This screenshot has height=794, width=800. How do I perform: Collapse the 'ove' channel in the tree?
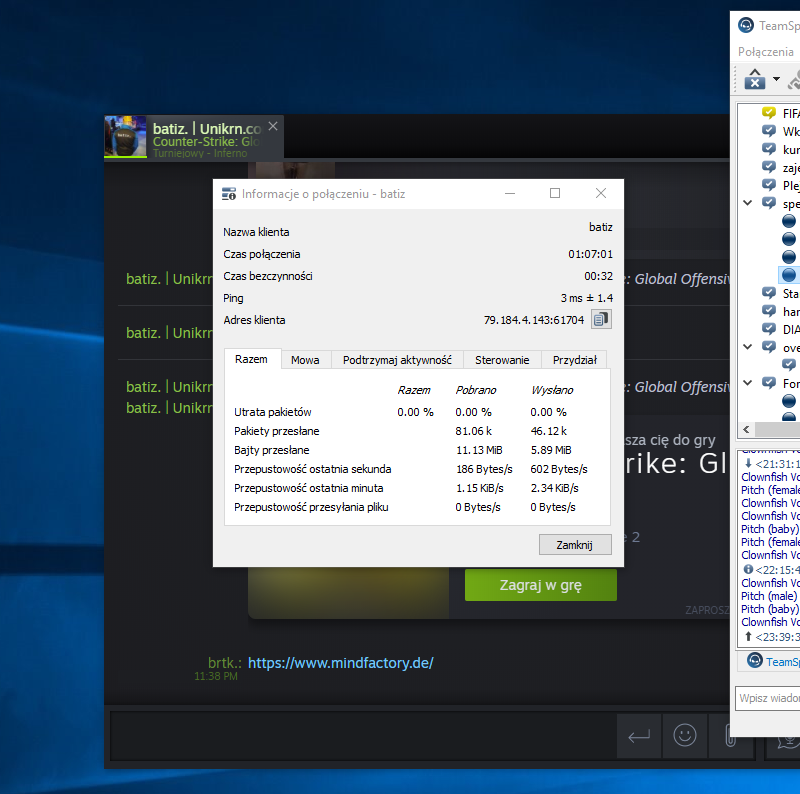tap(747, 347)
